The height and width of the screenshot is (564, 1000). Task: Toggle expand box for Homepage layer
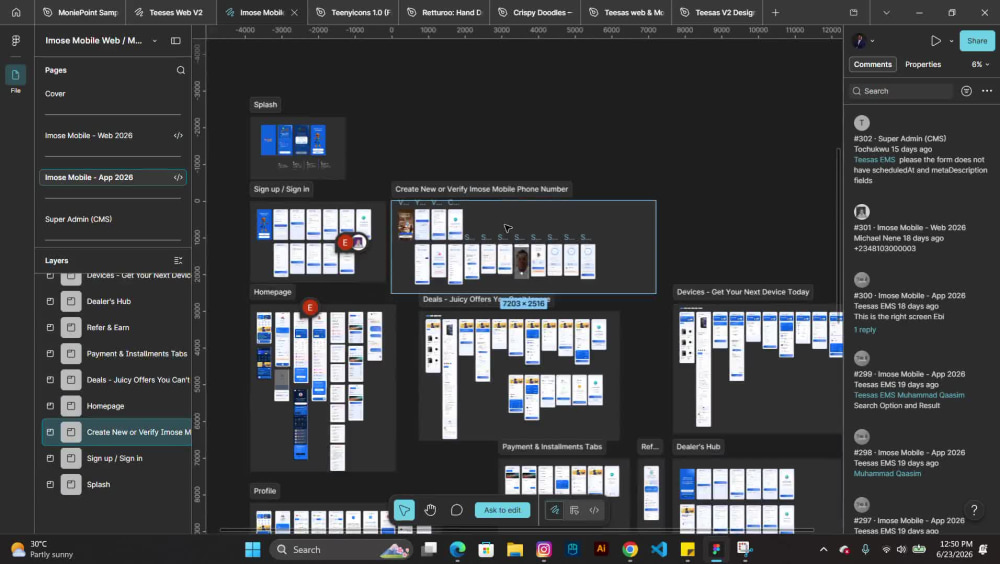(50, 406)
